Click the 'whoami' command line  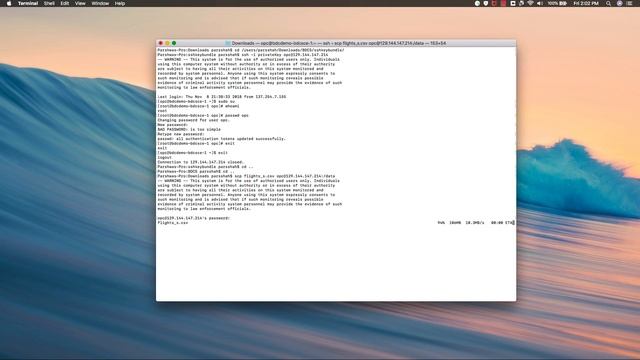tap(198, 106)
